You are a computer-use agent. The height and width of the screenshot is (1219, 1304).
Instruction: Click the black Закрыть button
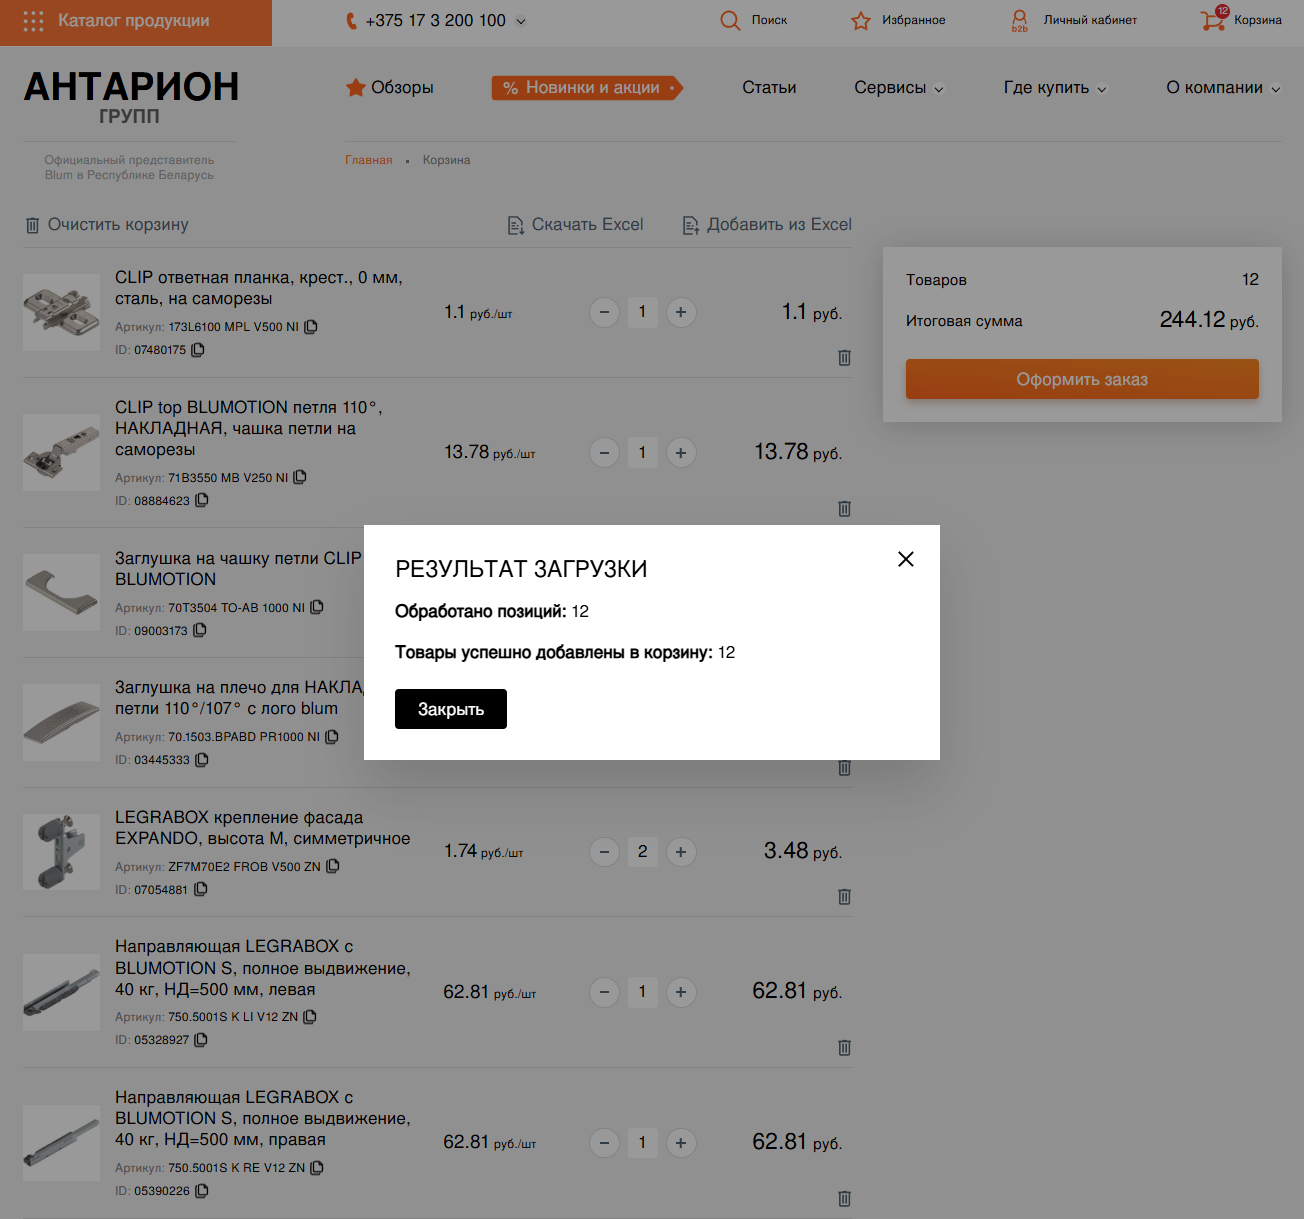(451, 709)
